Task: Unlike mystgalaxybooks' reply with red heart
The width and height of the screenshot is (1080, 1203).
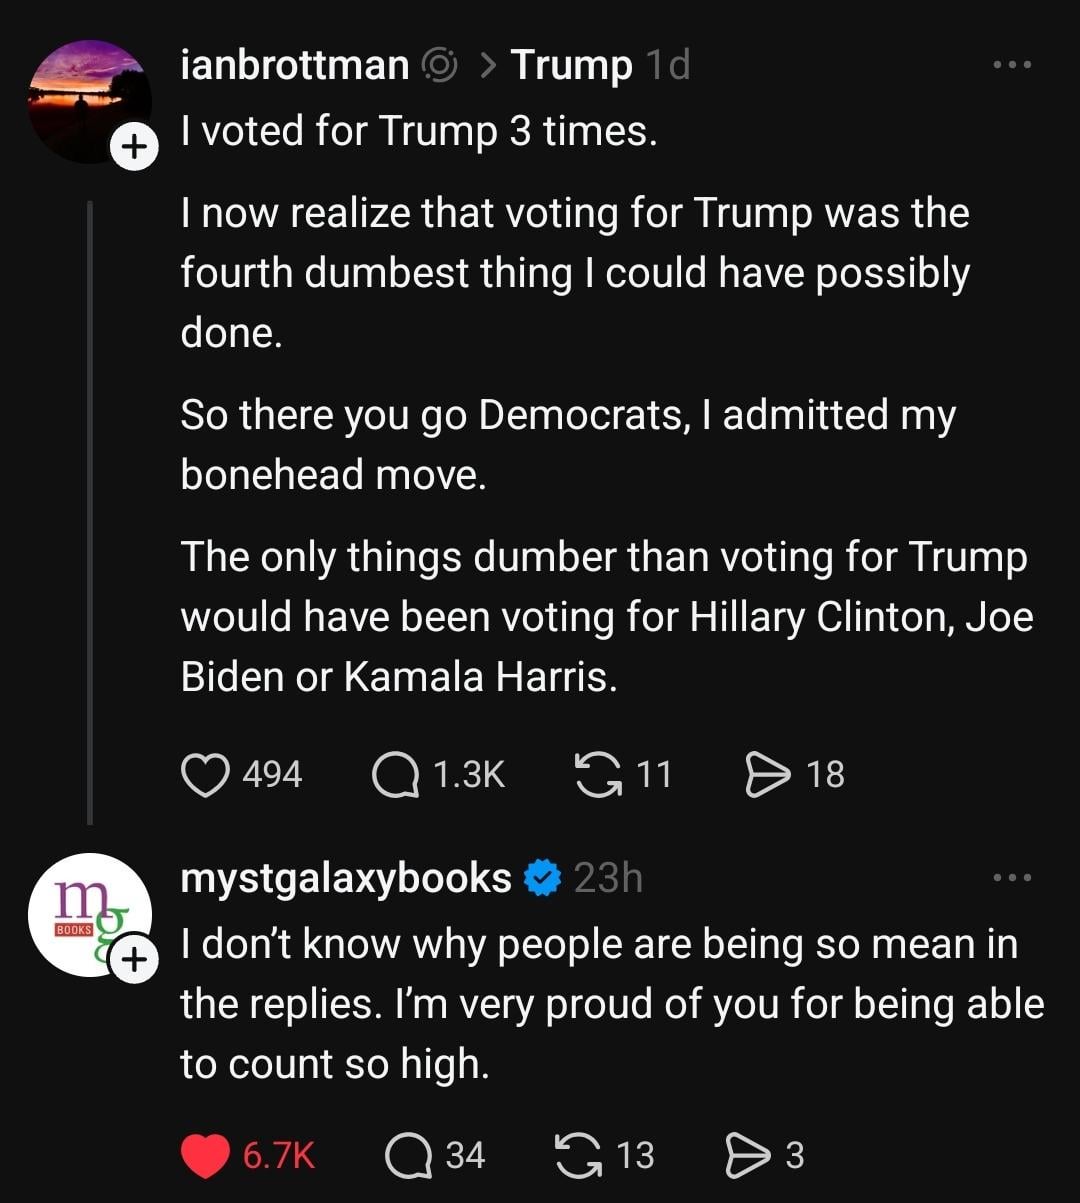Action: (x=205, y=1156)
